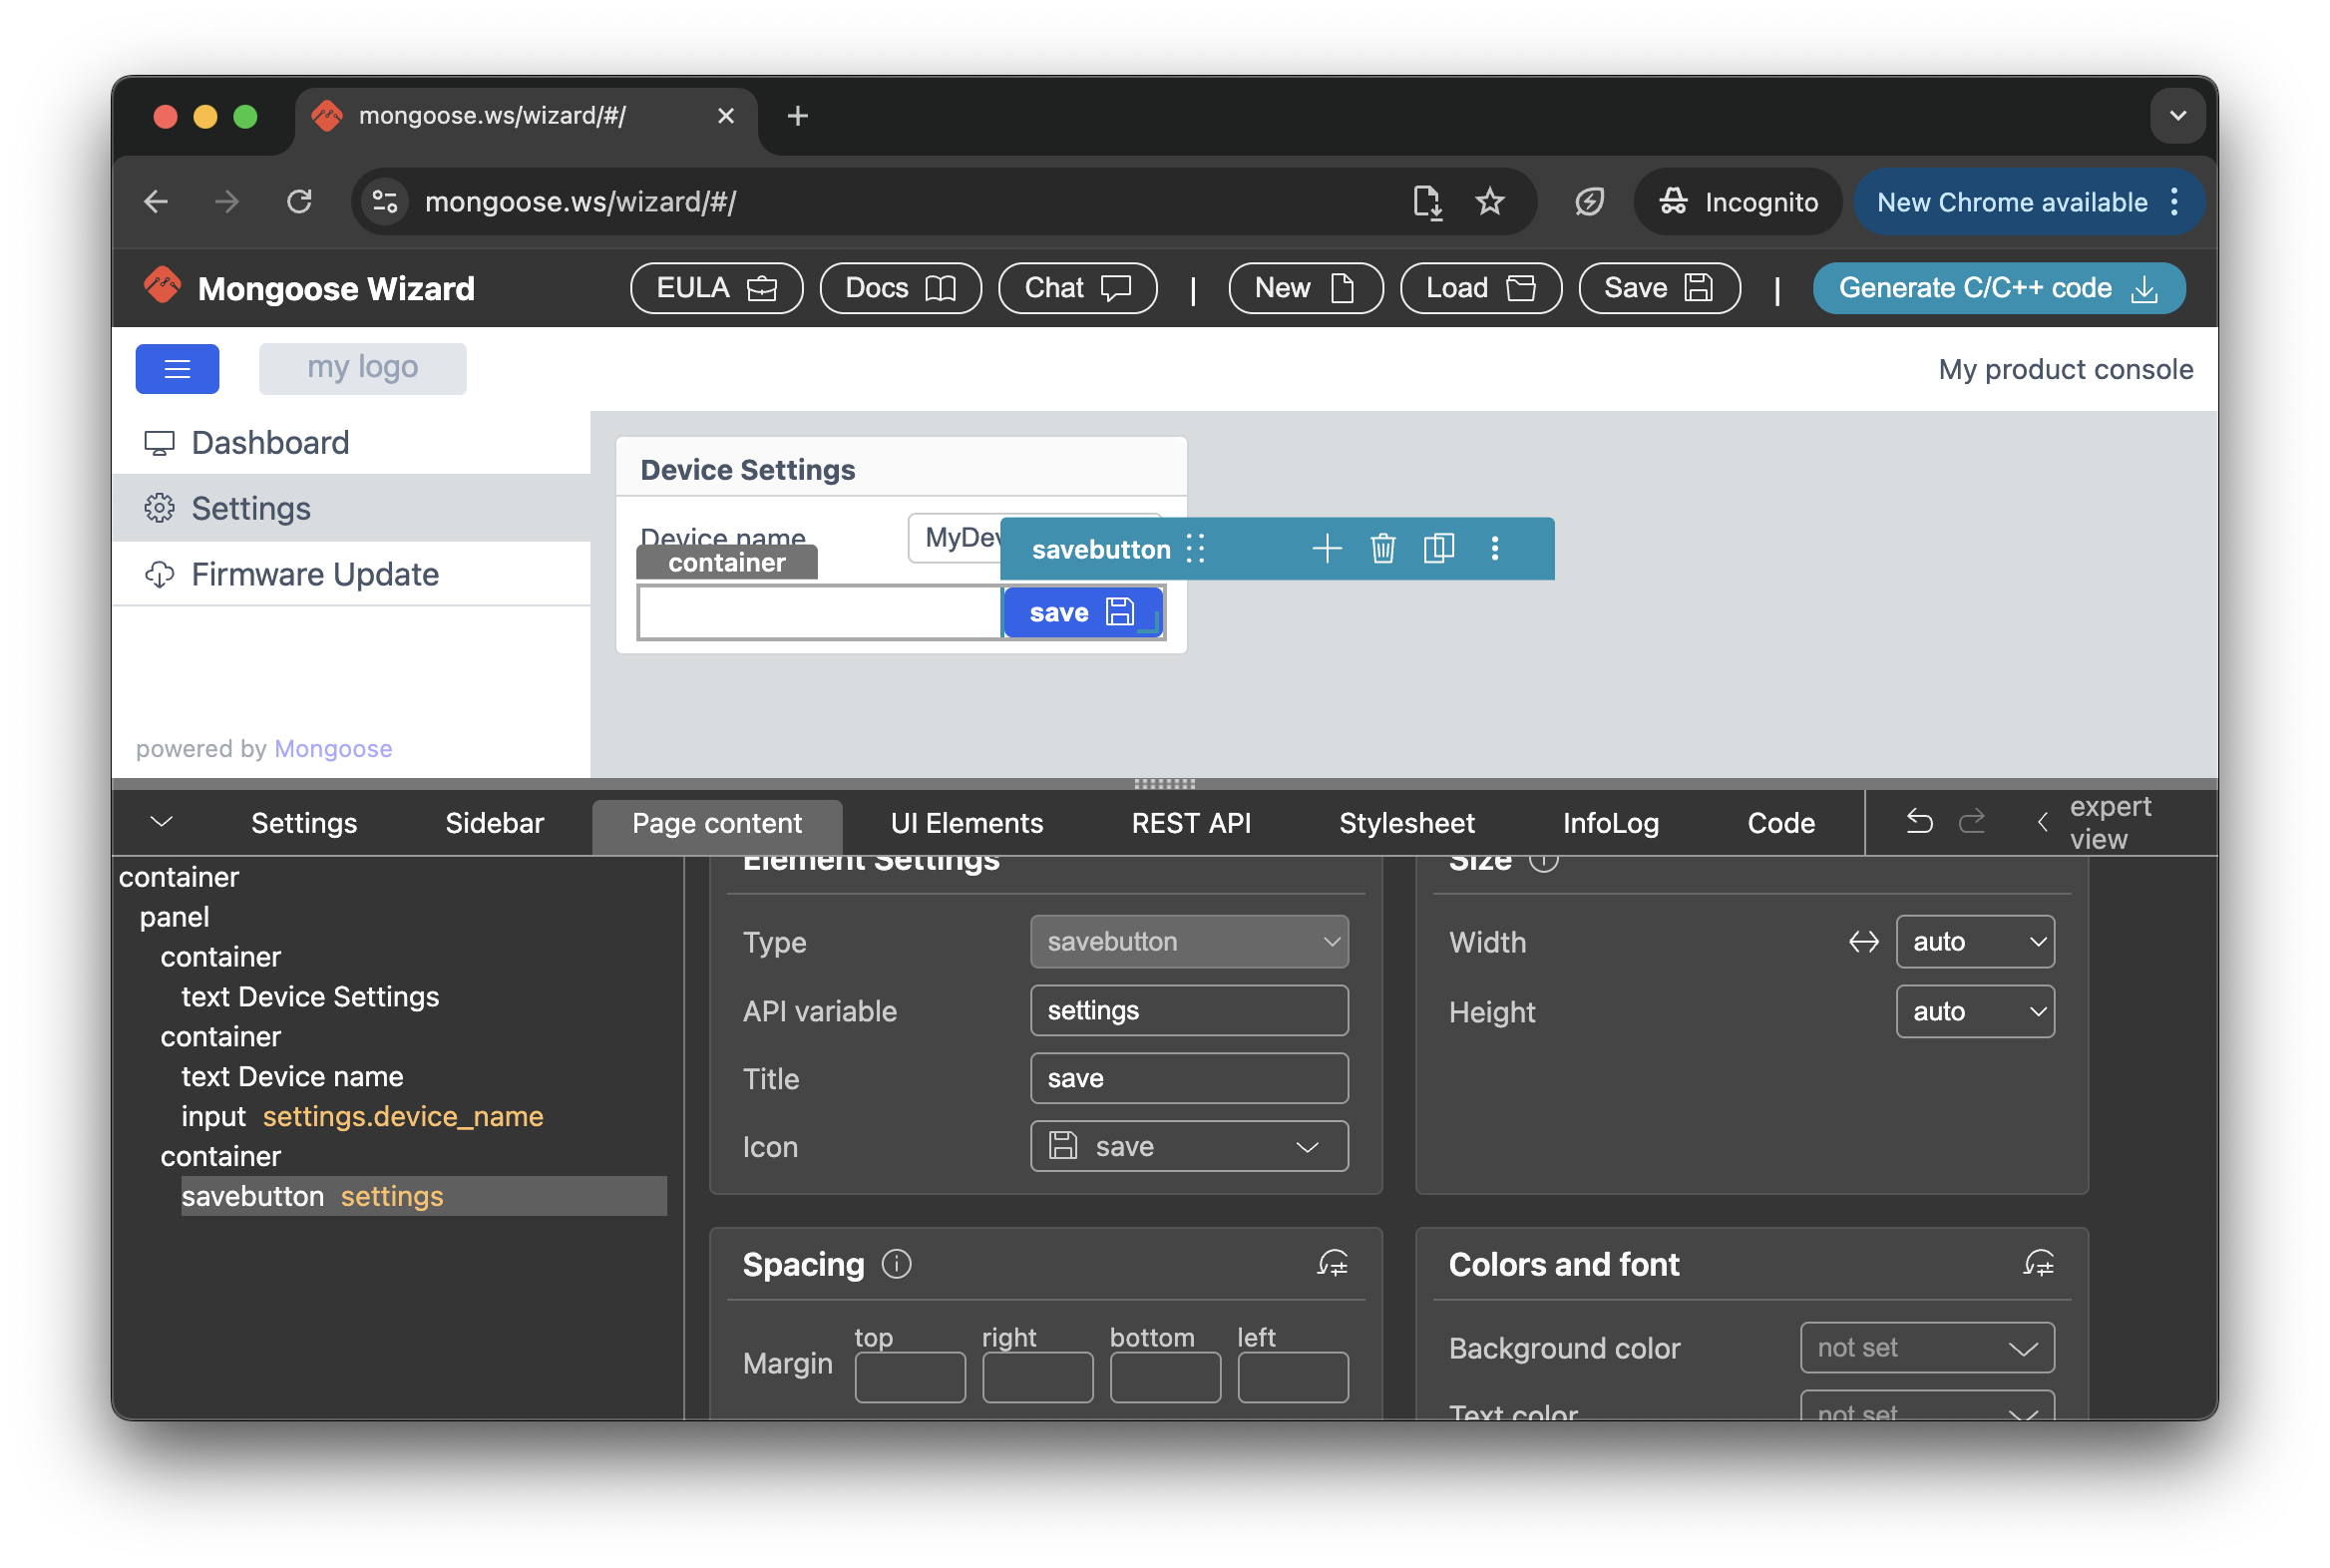Delete savebutton with trash icon
Image resolution: width=2330 pixels, height=1568 pixels.
pyautogui.click(x=1382, y=548)
